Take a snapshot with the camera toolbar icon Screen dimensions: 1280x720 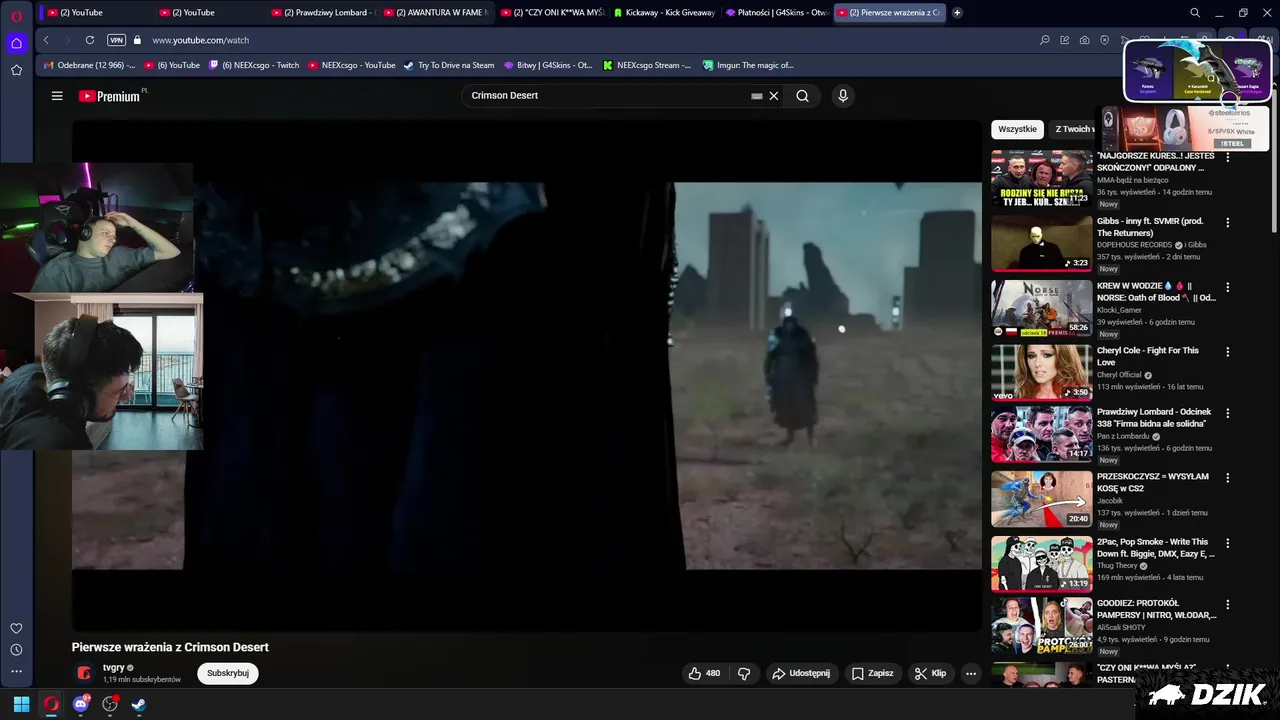1085,40
